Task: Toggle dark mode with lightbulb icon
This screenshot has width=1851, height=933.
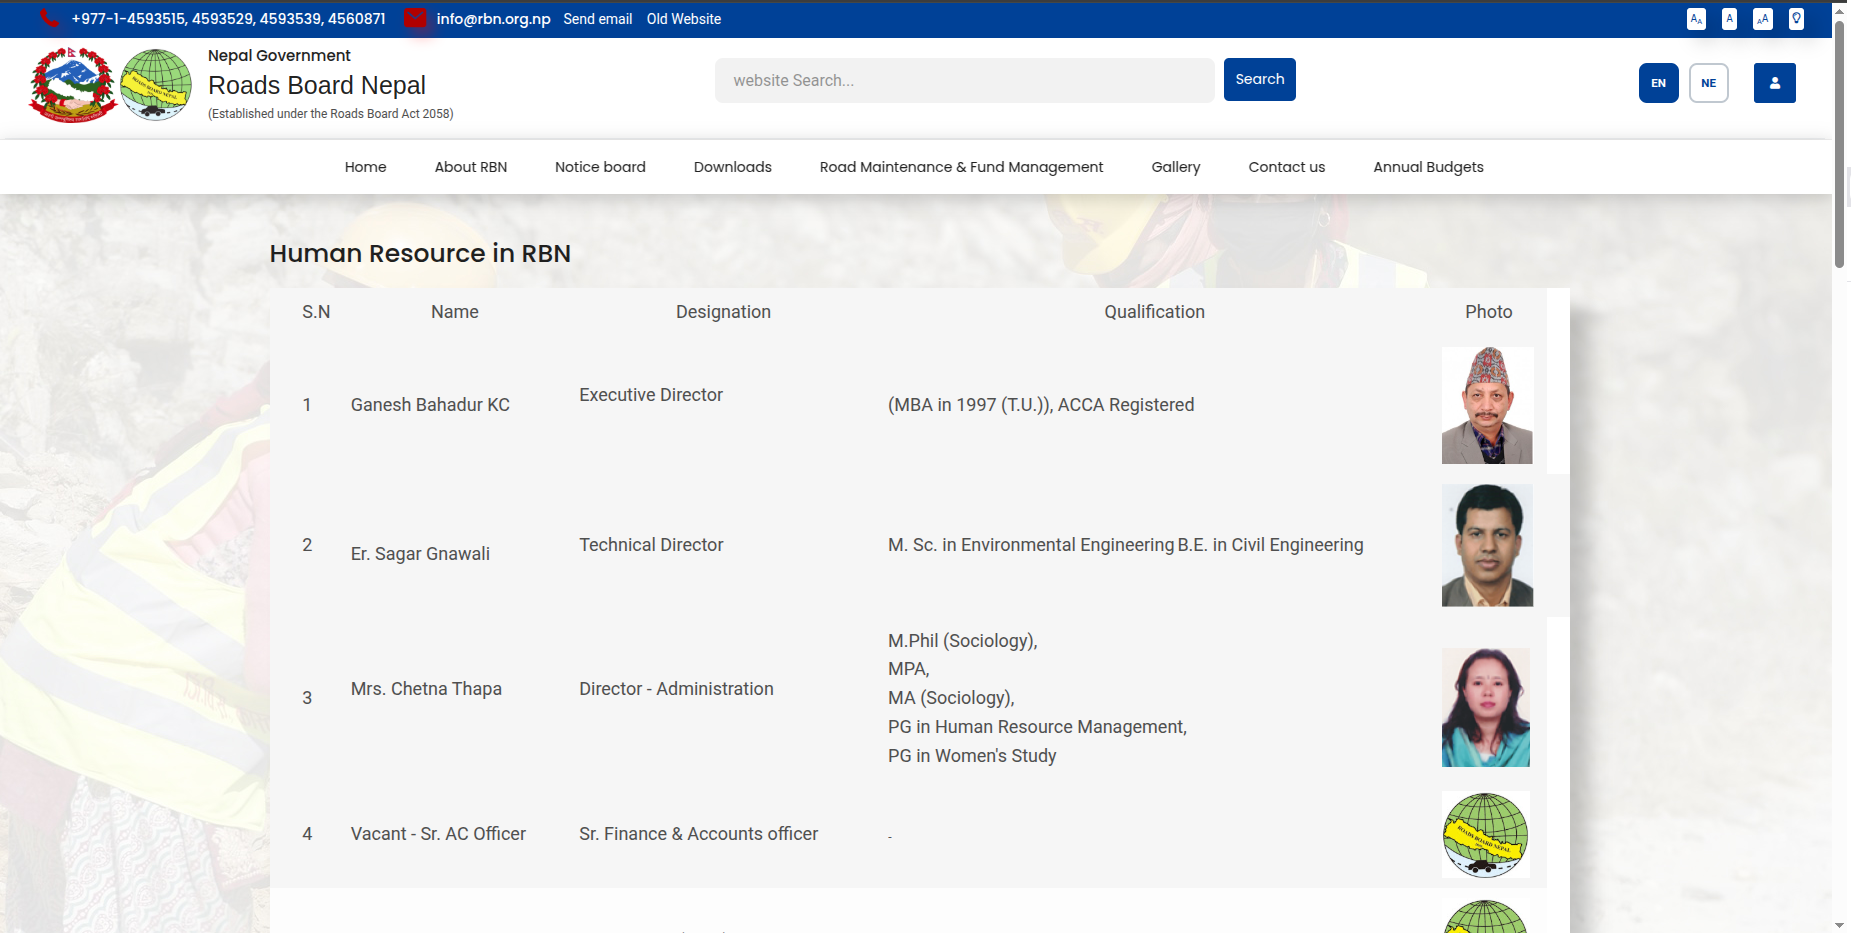Action: tap(1796, 19)
